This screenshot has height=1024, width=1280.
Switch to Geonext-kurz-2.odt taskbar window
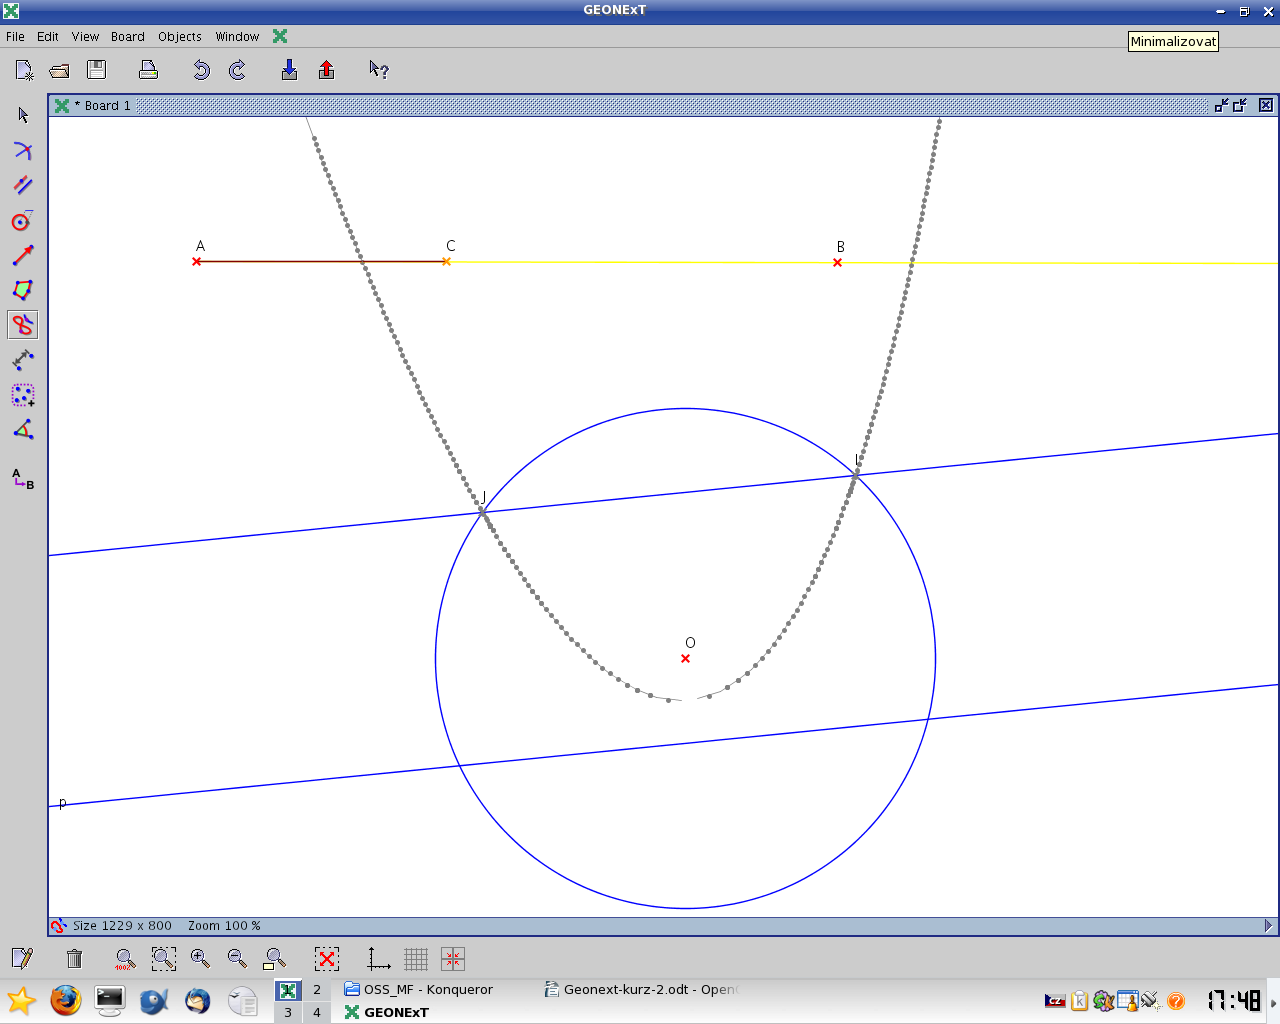point(641,989)
